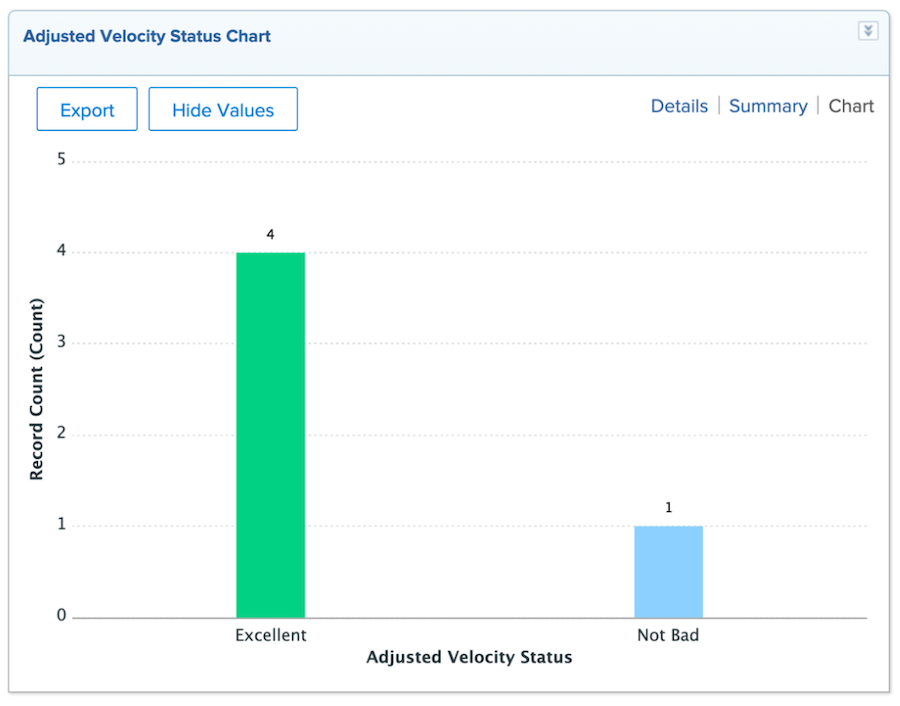Click the y-axis tick label 4

coord(61,252)
